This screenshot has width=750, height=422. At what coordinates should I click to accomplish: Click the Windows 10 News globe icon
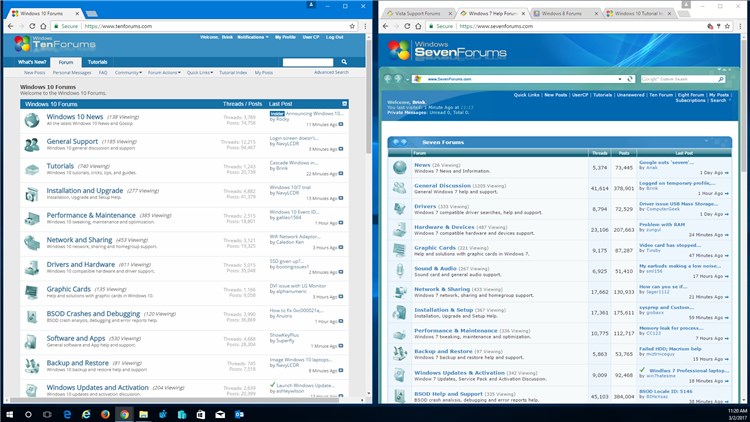32,120
